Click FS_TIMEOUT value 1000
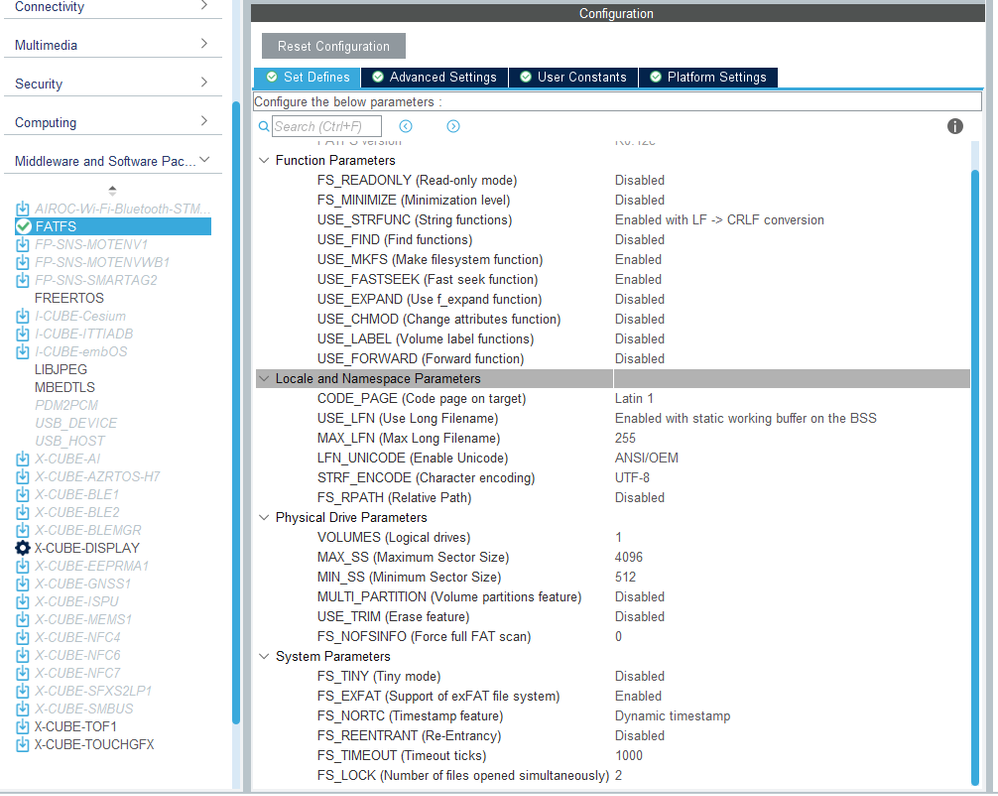Screen dimensions: 998x796 [629, 755]
